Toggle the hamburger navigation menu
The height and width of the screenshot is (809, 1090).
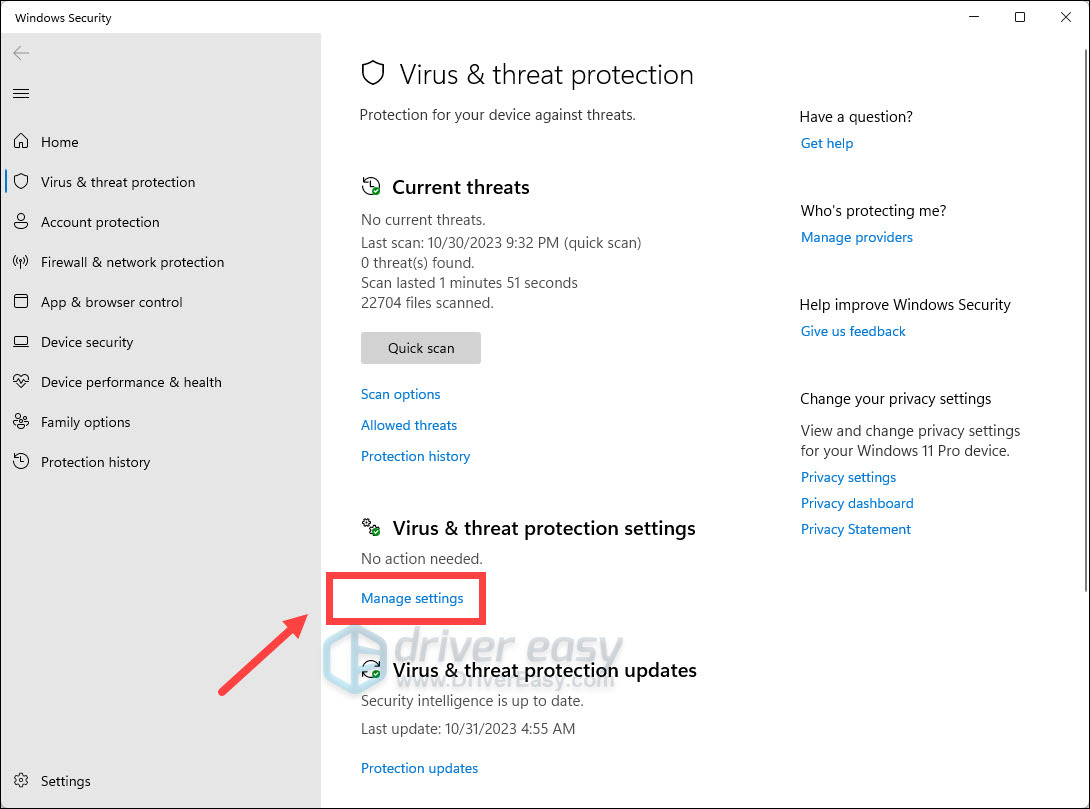(21, 94)
